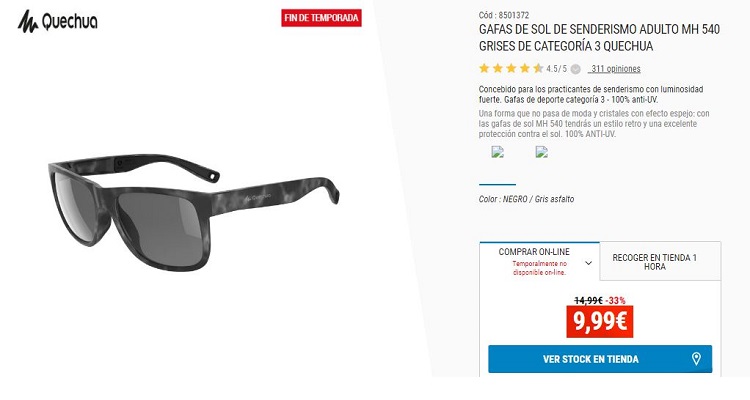Click the crossed-out 14,99€ original price
Viewport: 750px width, 400px height.
click(588, 300)
